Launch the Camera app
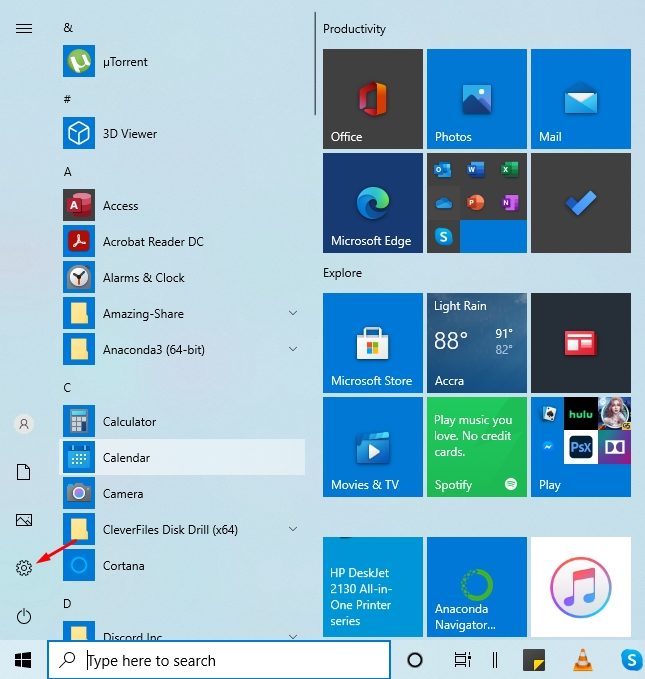Viewport: 645px width, 679px height. point(182,493)
